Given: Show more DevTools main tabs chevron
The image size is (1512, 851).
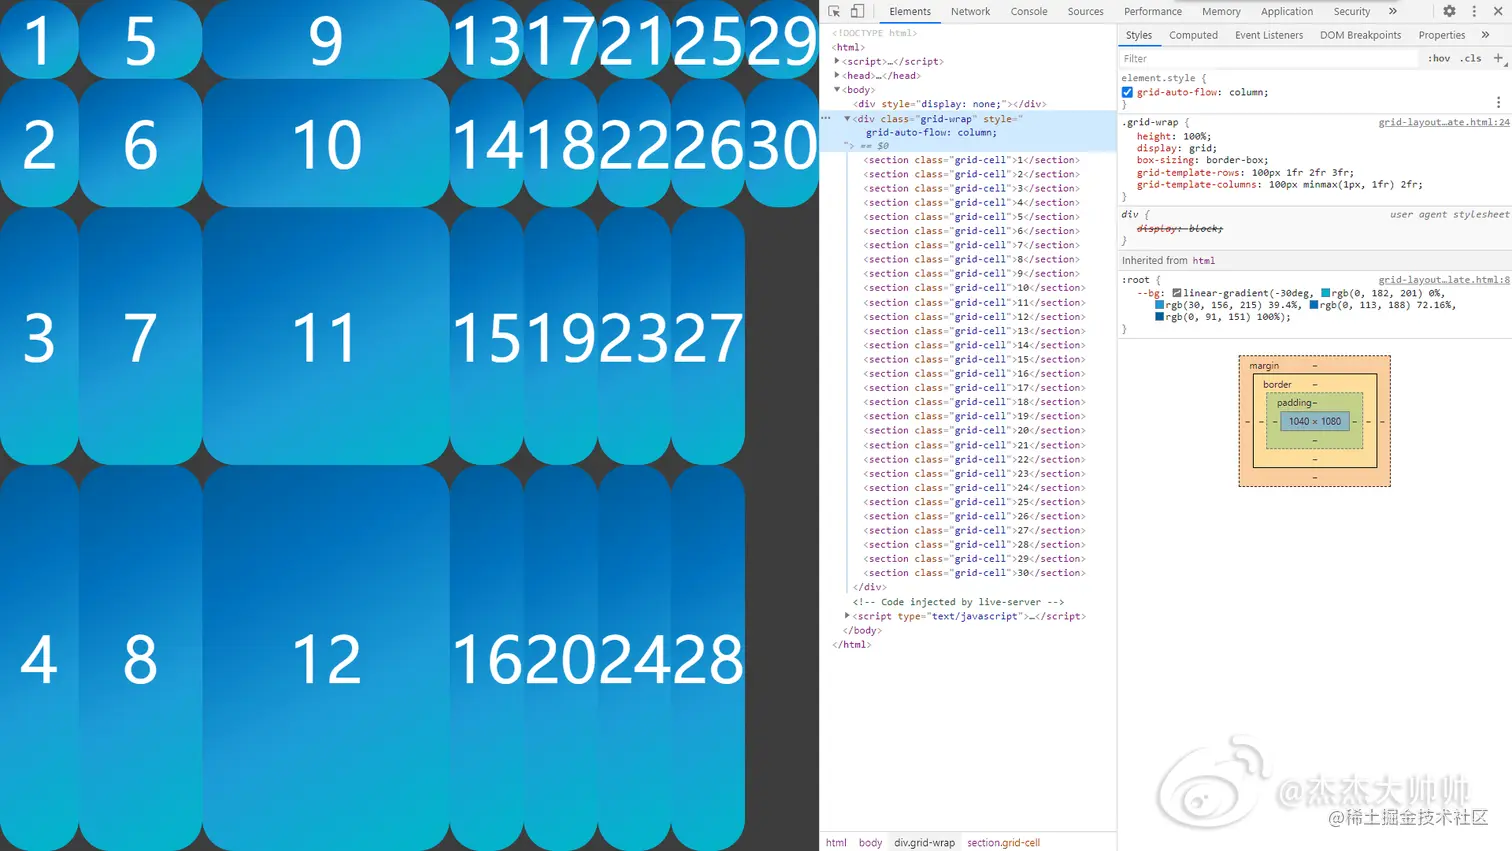Looking at the screenshot, I should point(1393,11).
